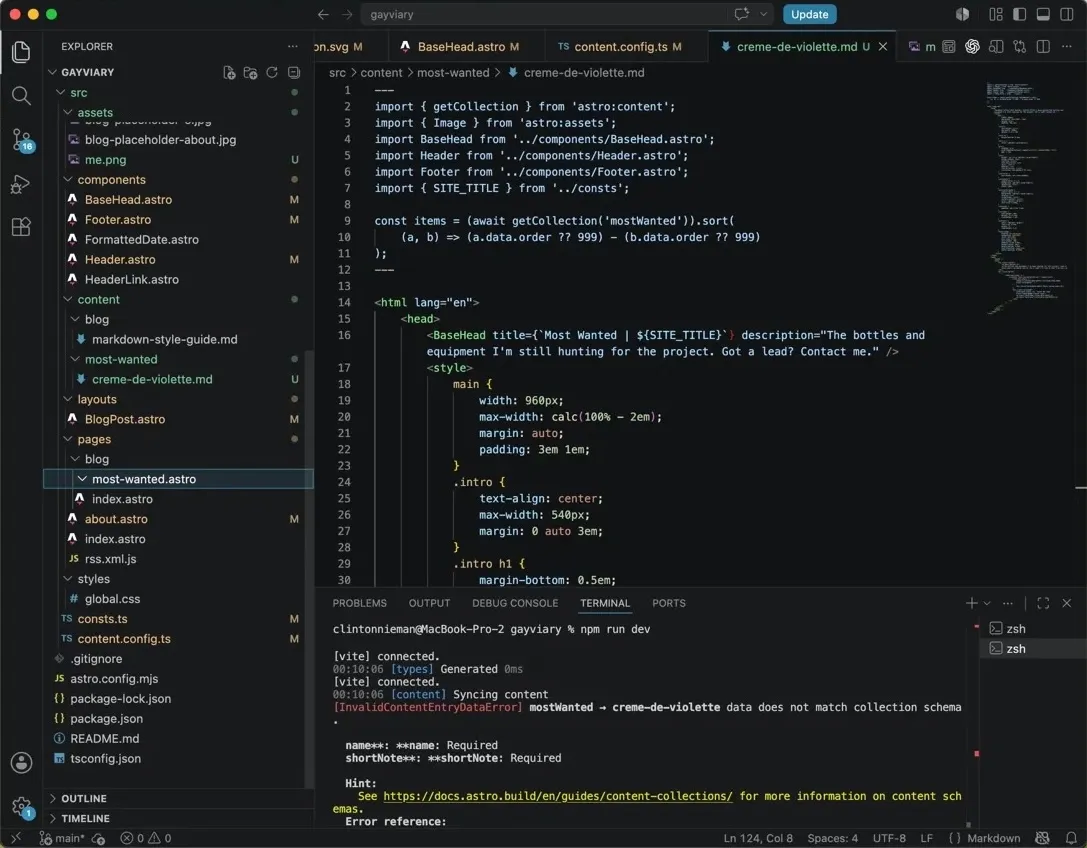Click Spaces: 4 indentation setting
Screen dimensions: 1087x848
click(x=833, y=838)
